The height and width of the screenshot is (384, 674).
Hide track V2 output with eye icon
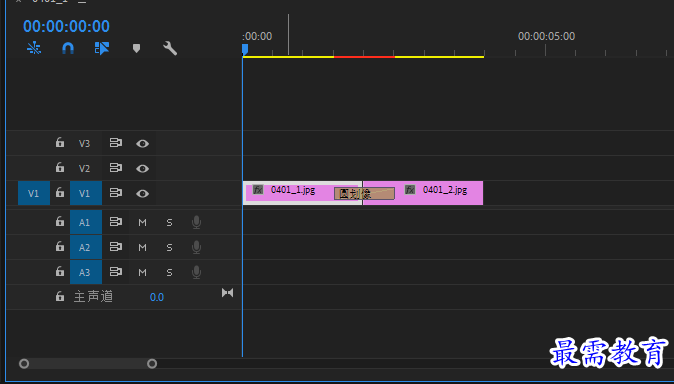point(142,169)
